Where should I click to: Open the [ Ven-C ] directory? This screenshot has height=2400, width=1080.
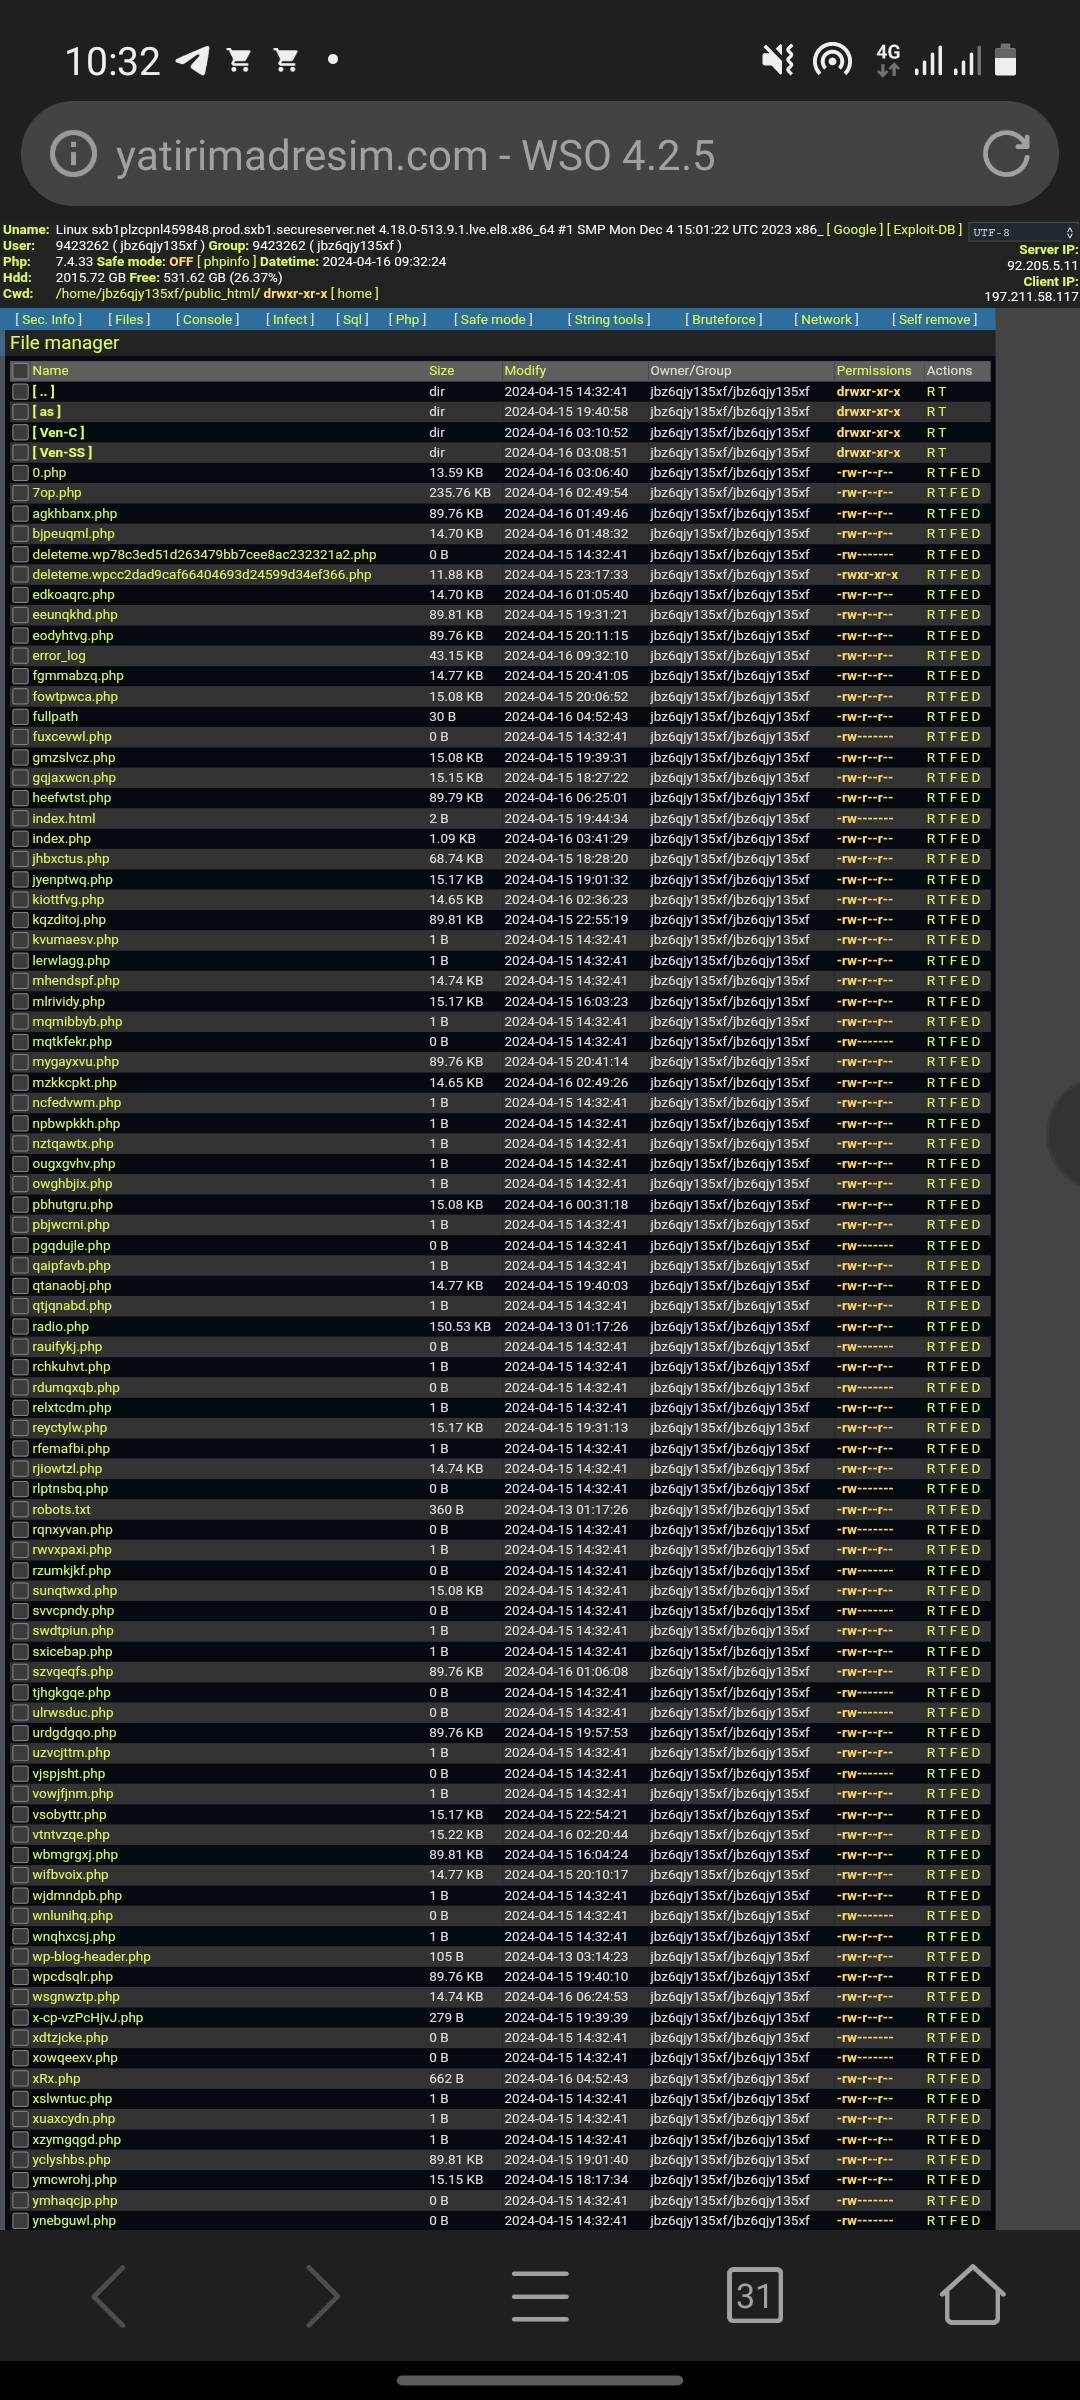pos(58,432)
